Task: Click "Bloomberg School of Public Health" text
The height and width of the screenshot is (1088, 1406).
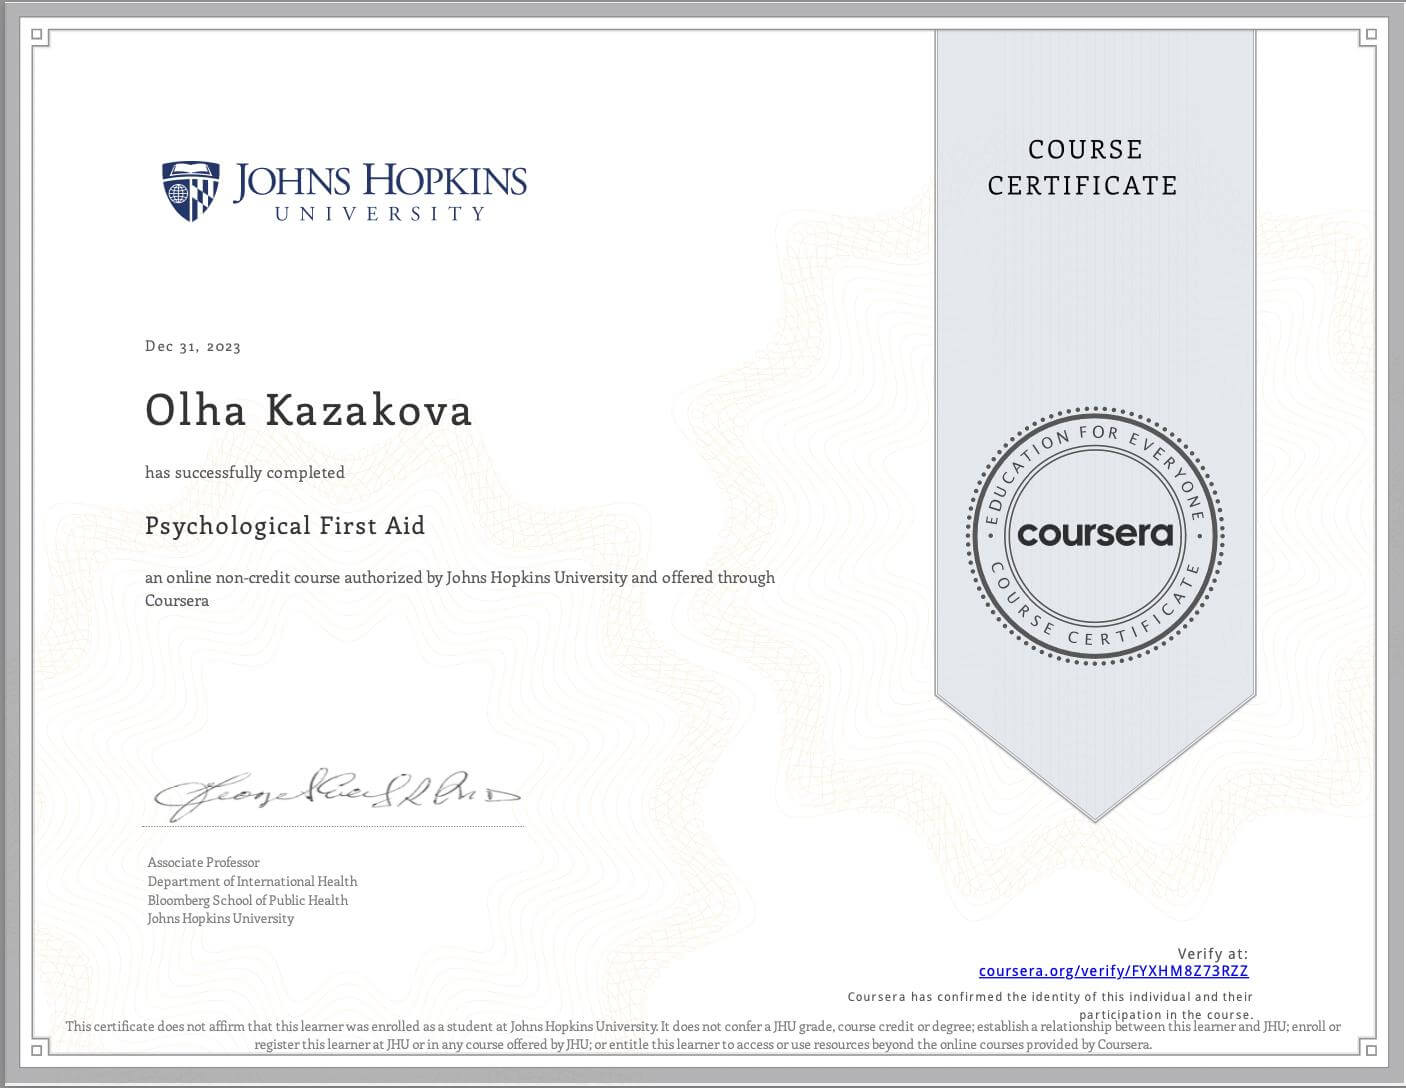Action: (x=248, y=900)
